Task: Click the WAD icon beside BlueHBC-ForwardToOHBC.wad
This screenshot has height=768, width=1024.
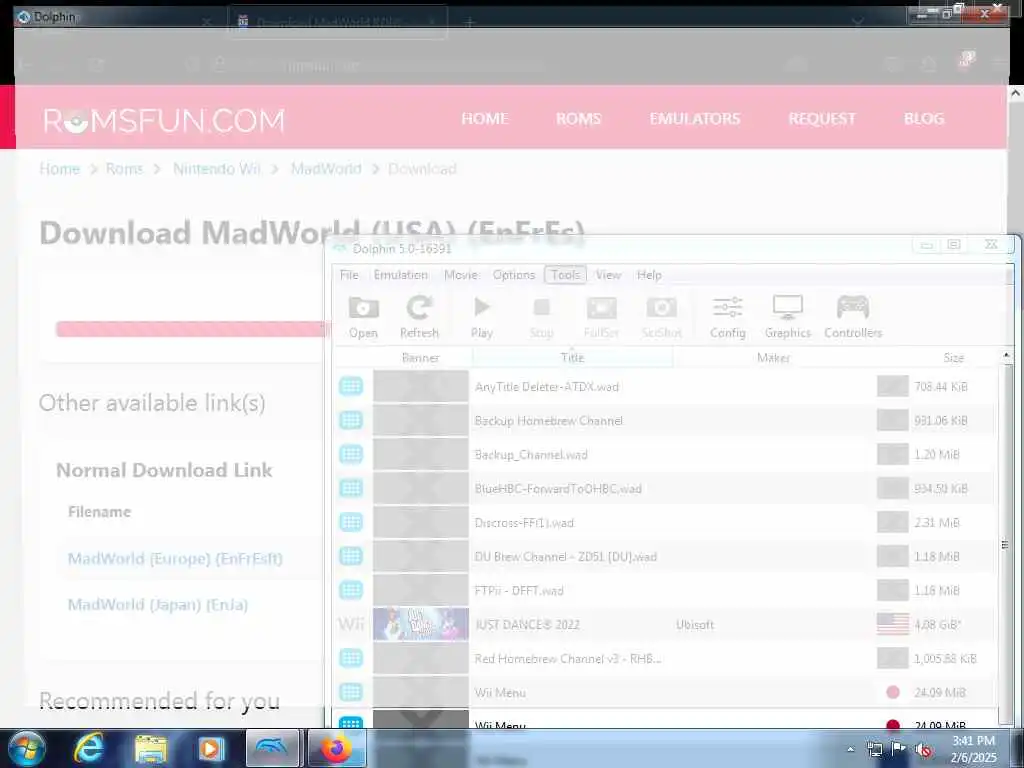Action: (351, 488)
